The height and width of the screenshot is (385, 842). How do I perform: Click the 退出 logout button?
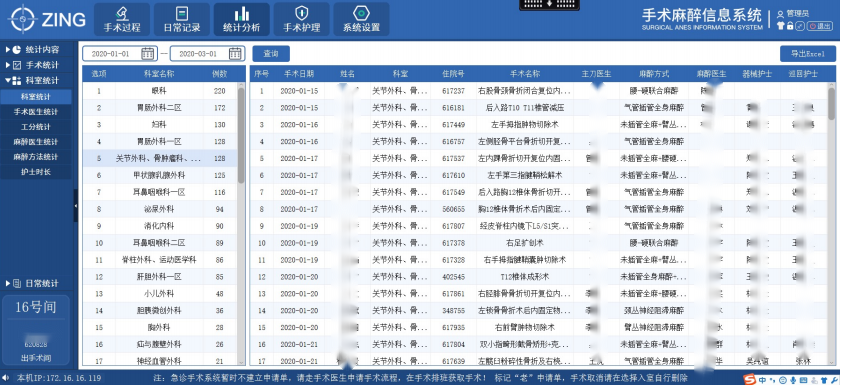[x=819, y=26]
